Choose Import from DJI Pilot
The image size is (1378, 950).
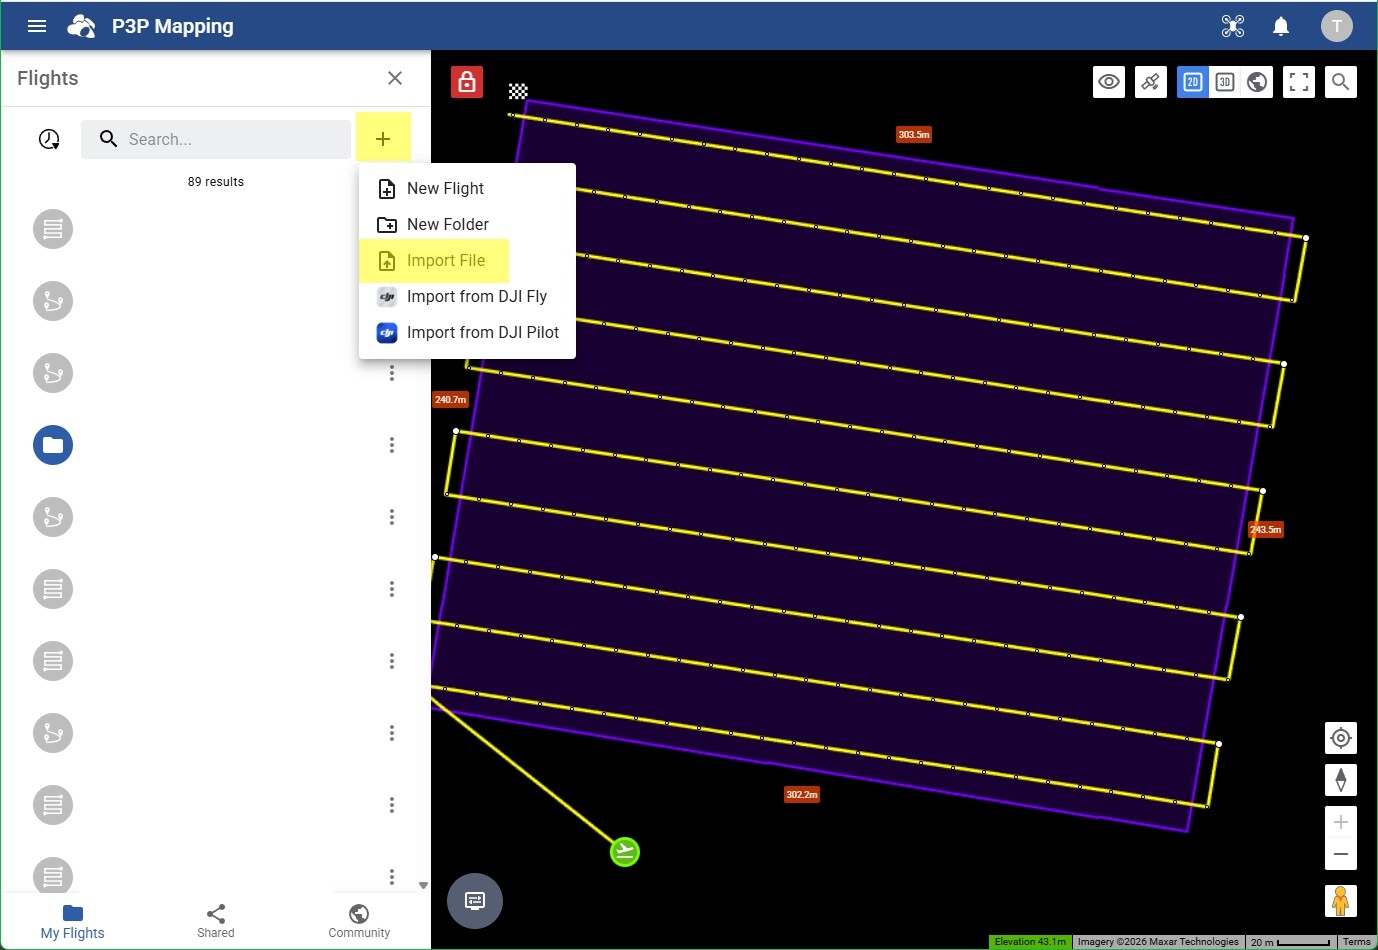[x=482, y=333]
